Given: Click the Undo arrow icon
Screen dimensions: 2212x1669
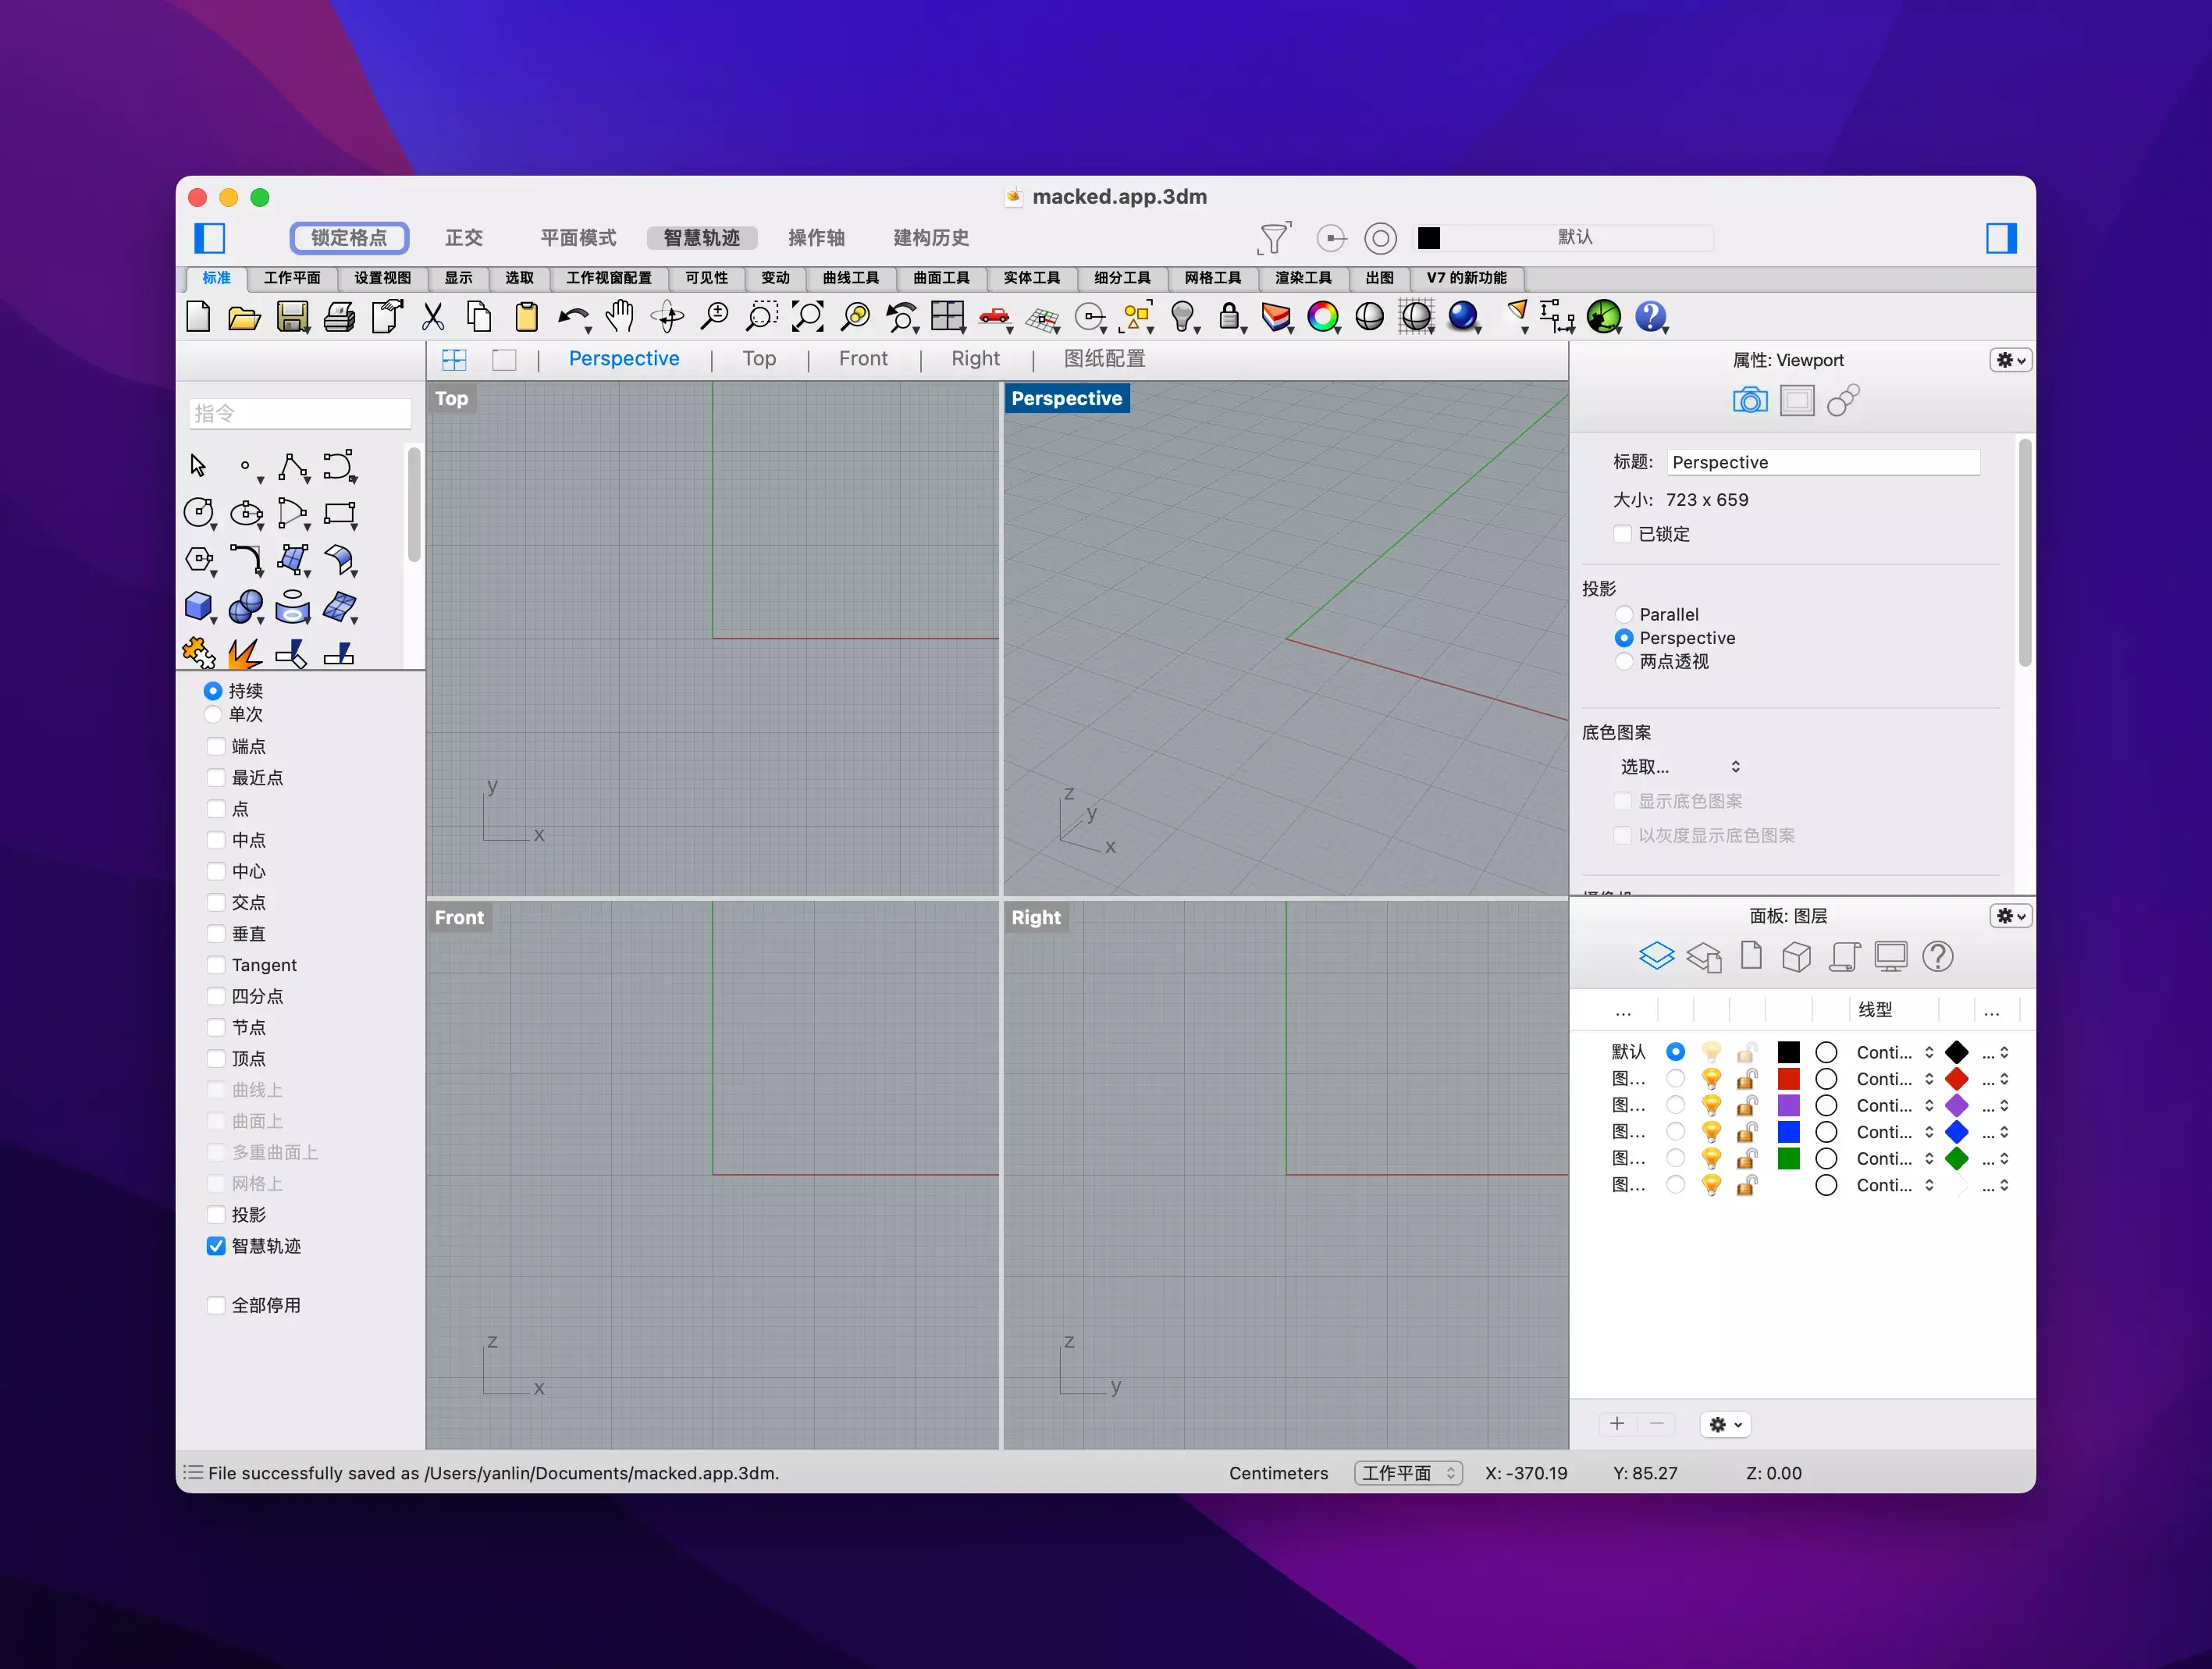Looking at the screenshot, I should point(573,318).
